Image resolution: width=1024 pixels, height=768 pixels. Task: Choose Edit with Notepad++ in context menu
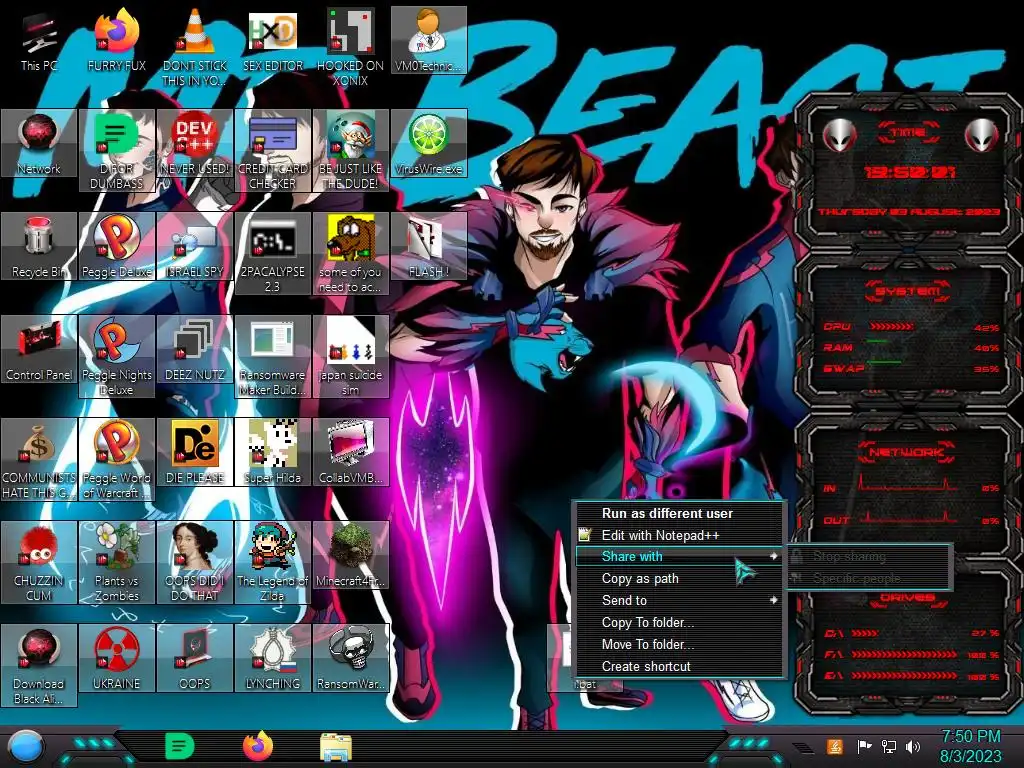pyautogui.click(x=679, y=536)
